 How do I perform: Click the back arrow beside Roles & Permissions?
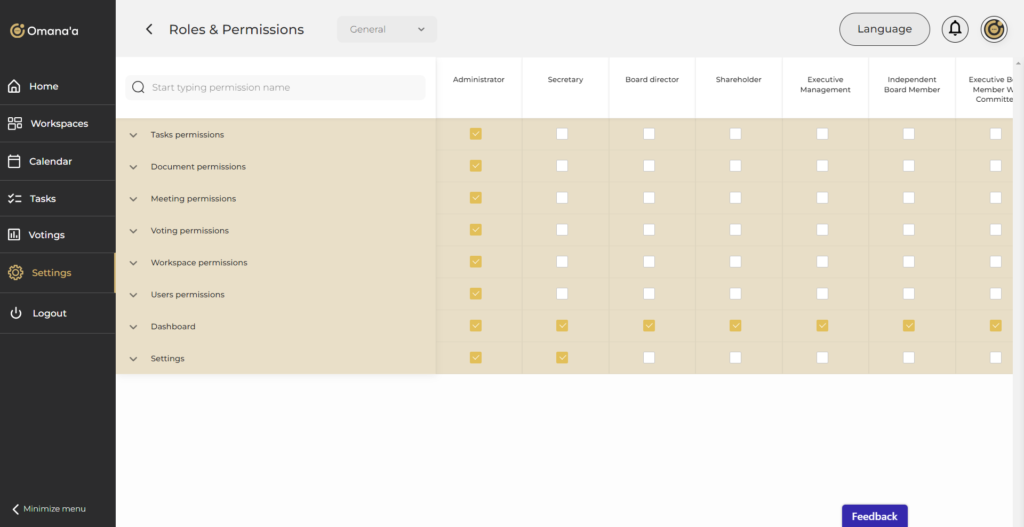point(149,30)
